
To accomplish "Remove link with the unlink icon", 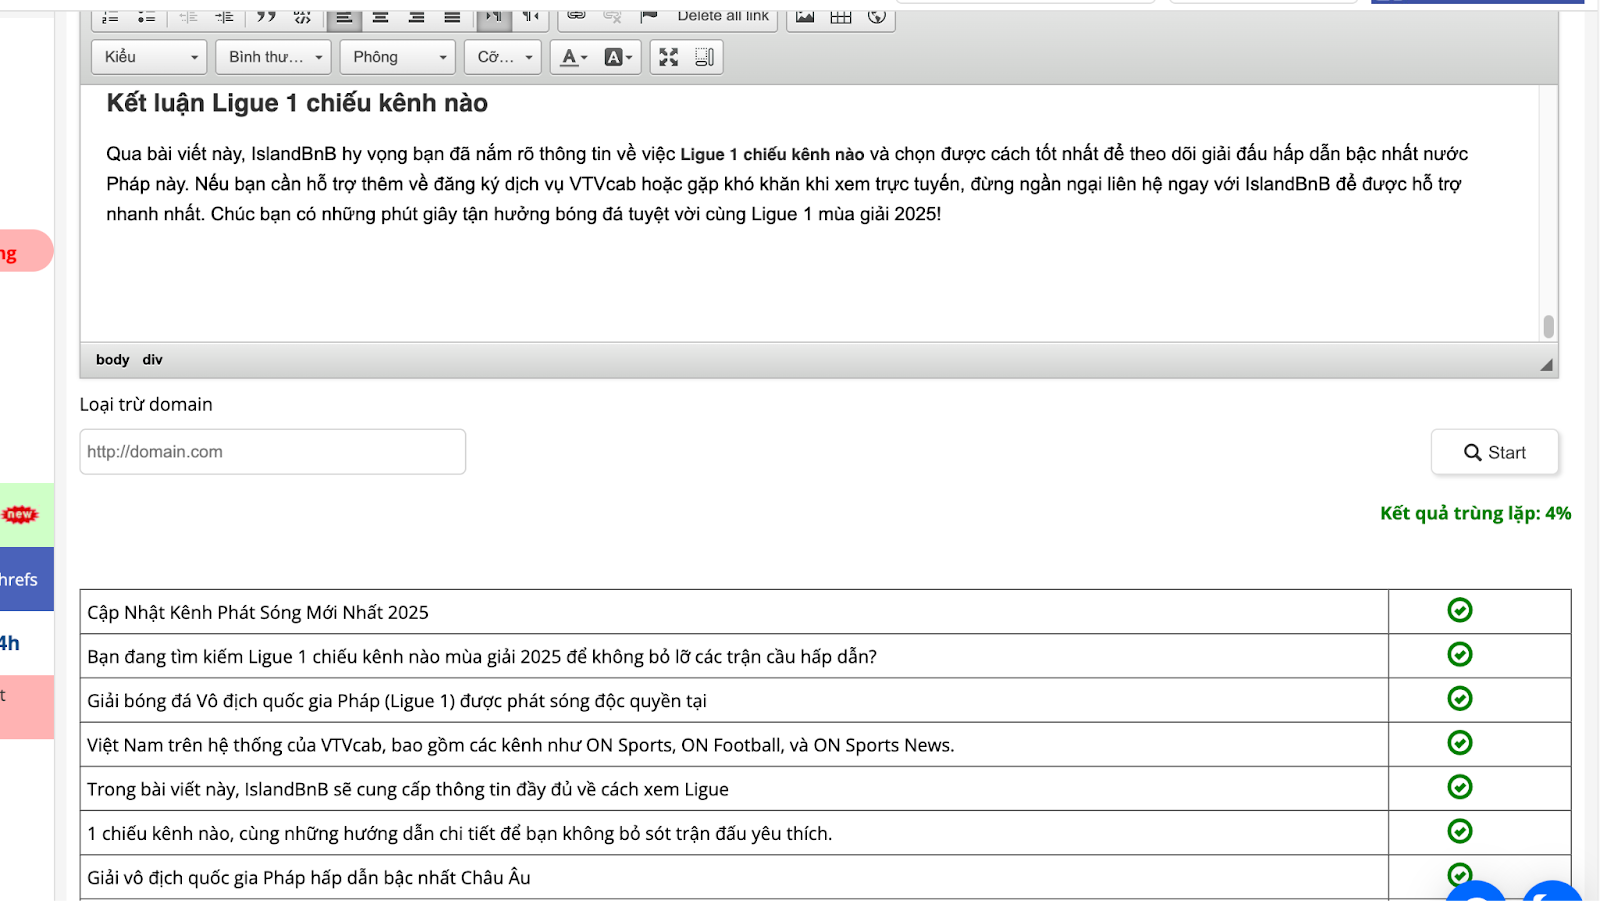I will pos(612,17).
